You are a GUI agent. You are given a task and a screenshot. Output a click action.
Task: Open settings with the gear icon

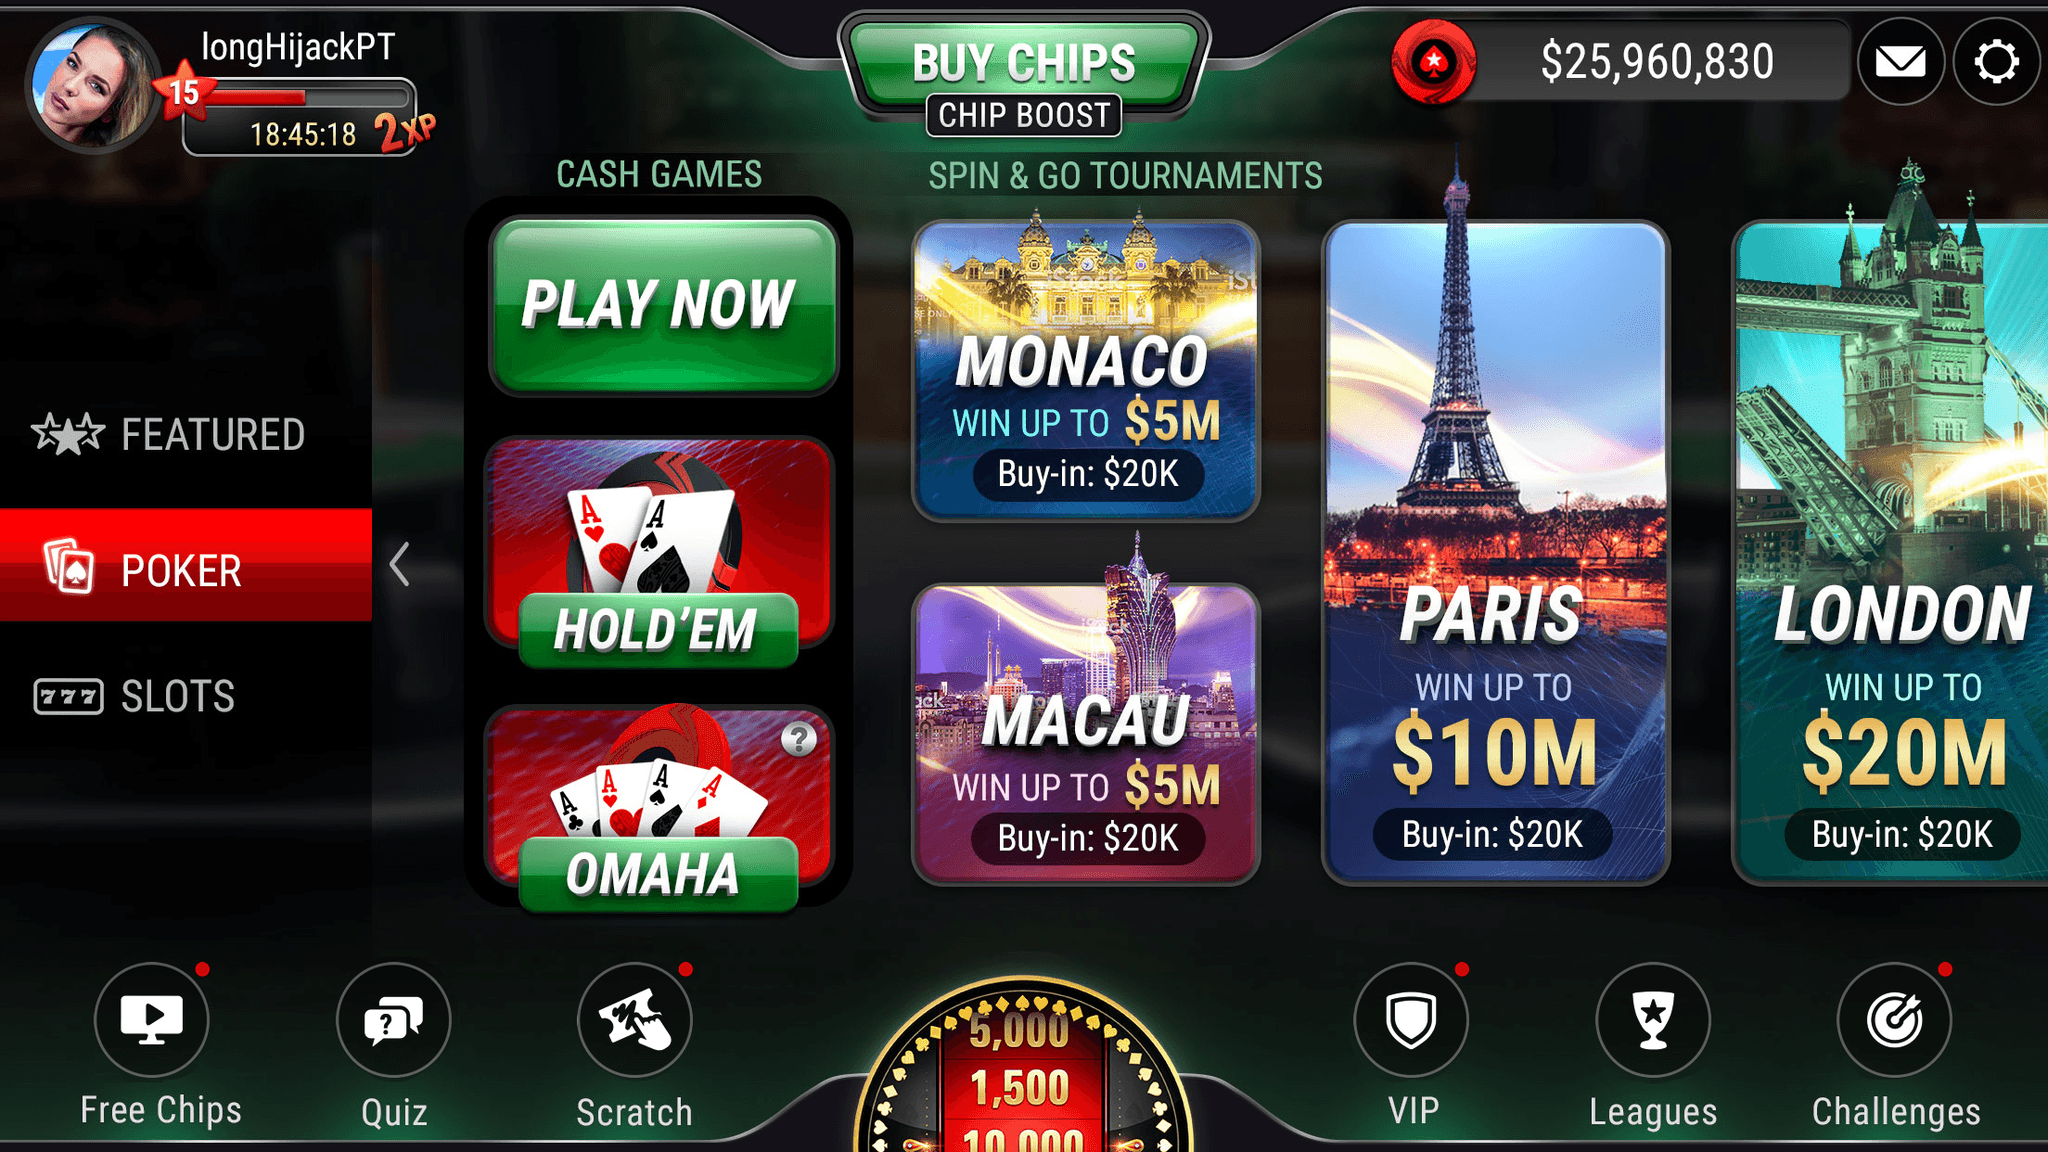1996,62
